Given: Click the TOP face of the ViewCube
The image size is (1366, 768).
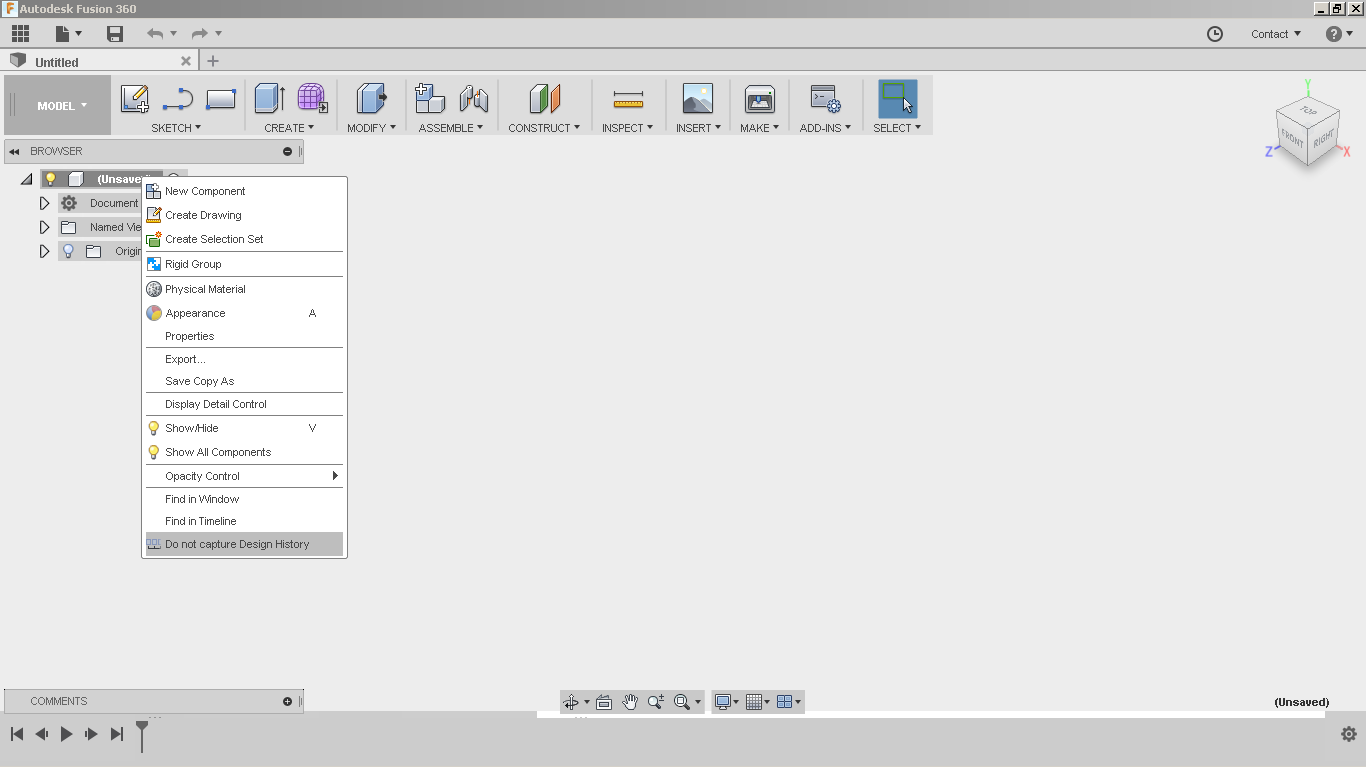Looking at the screenshot, I should tap(1308, 110).
